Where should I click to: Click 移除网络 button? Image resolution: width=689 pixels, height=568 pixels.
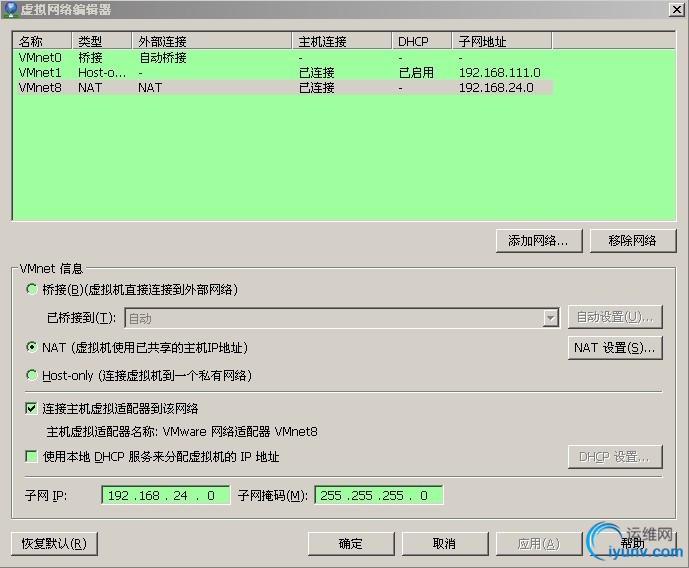pyautogui.click(x=633, y=241)
